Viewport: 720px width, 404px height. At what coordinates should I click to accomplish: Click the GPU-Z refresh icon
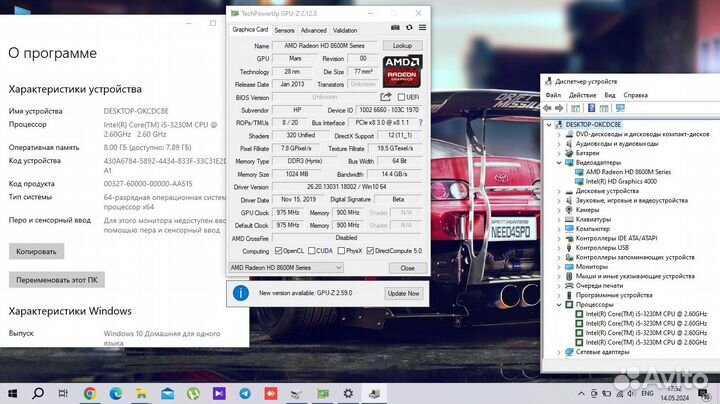(x=409, y=28)
